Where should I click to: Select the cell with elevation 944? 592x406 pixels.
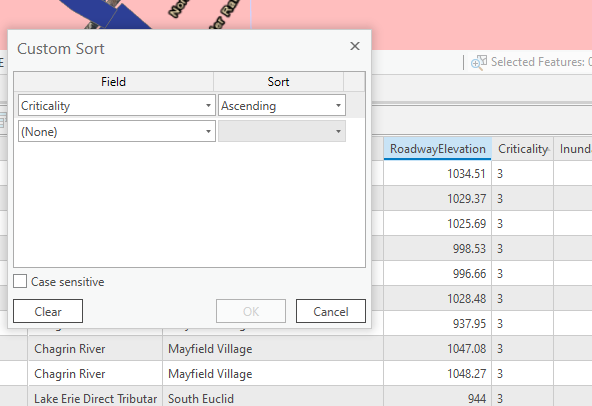pos(438,397)
